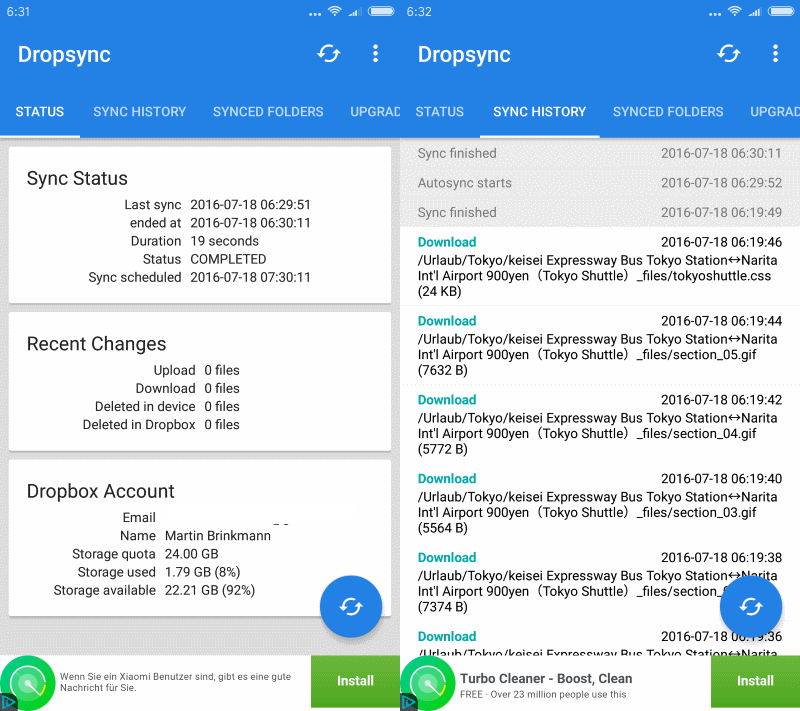The image size is (800, 711).
Task: Tap Install on the Xiaomi ad banner
Action: pos(355,681)
